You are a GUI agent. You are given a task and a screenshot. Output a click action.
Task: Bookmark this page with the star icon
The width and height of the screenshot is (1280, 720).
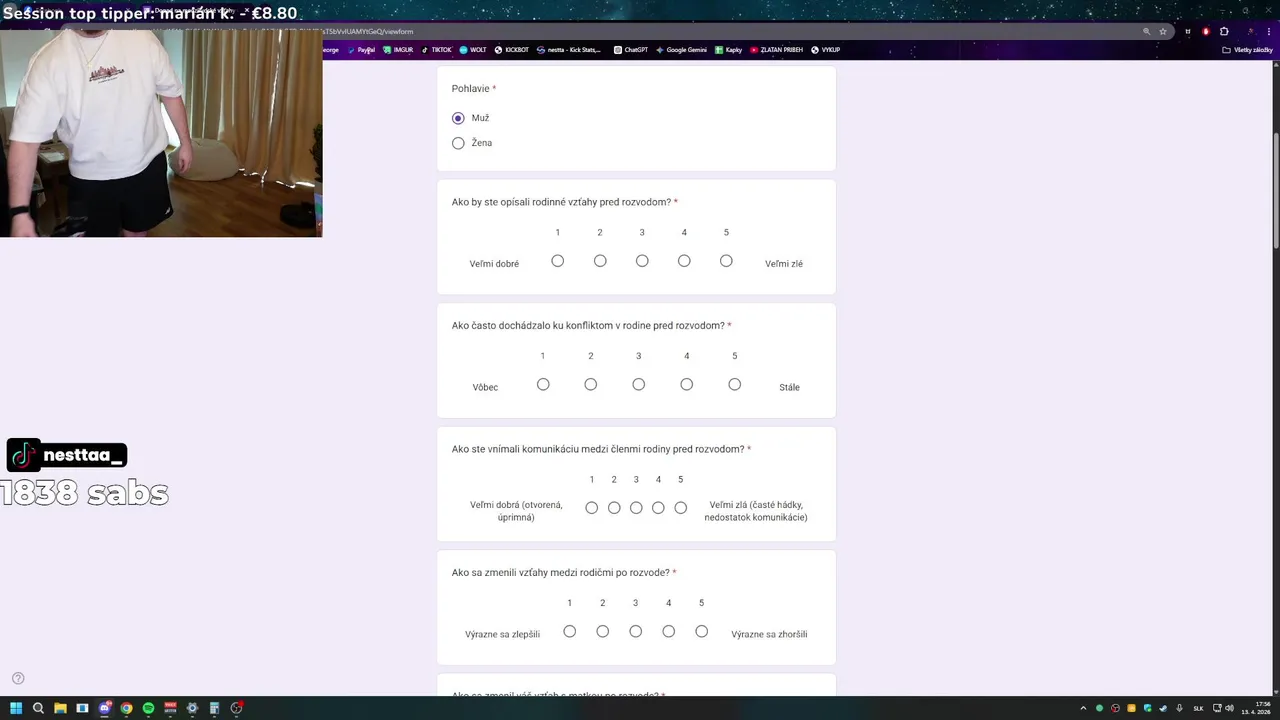pyautogui.click(x=1163, y=31)
